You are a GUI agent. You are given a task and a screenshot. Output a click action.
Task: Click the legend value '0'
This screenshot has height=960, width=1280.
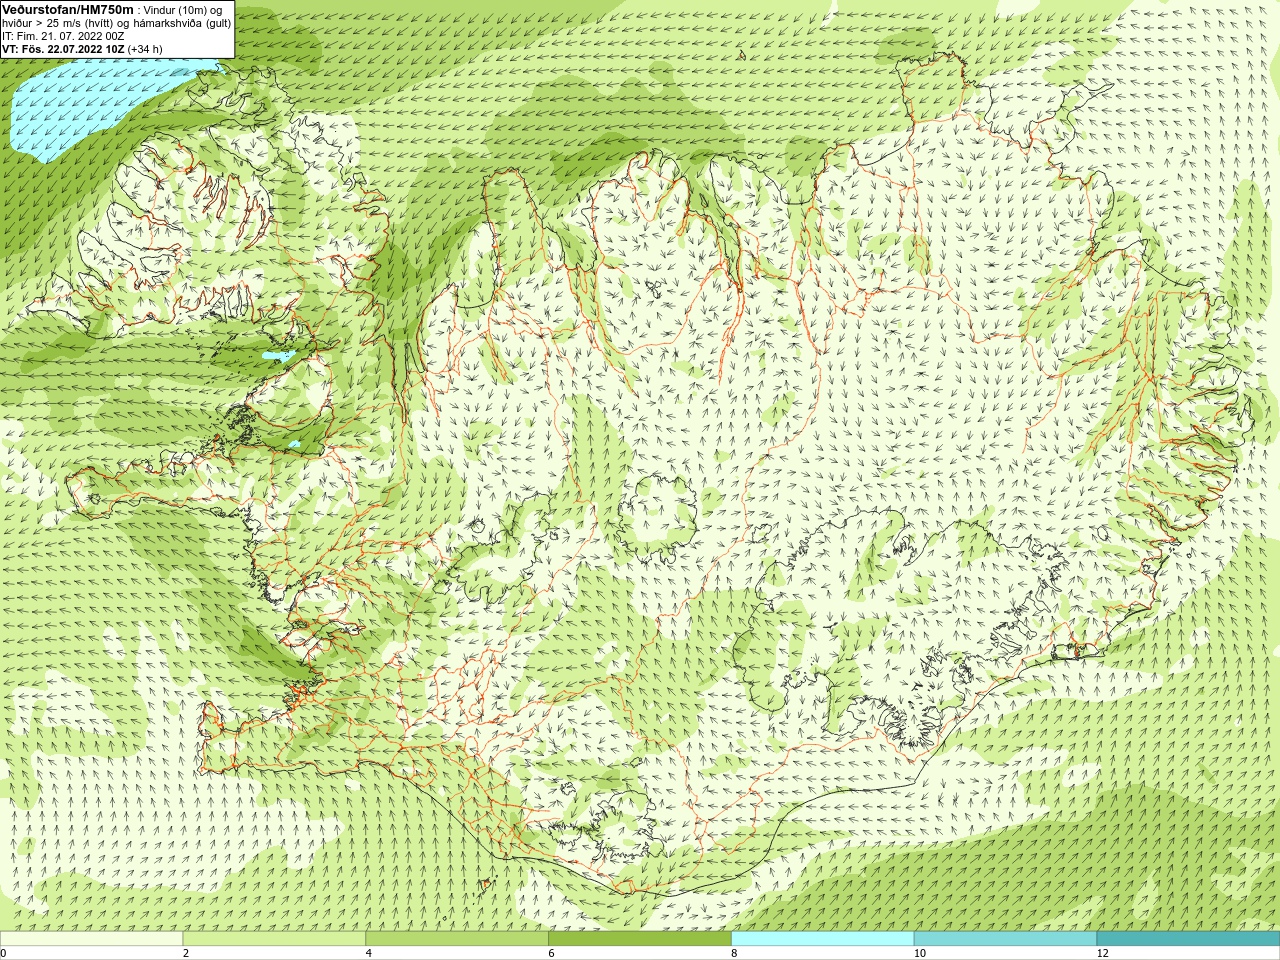[x=4, y=953]
